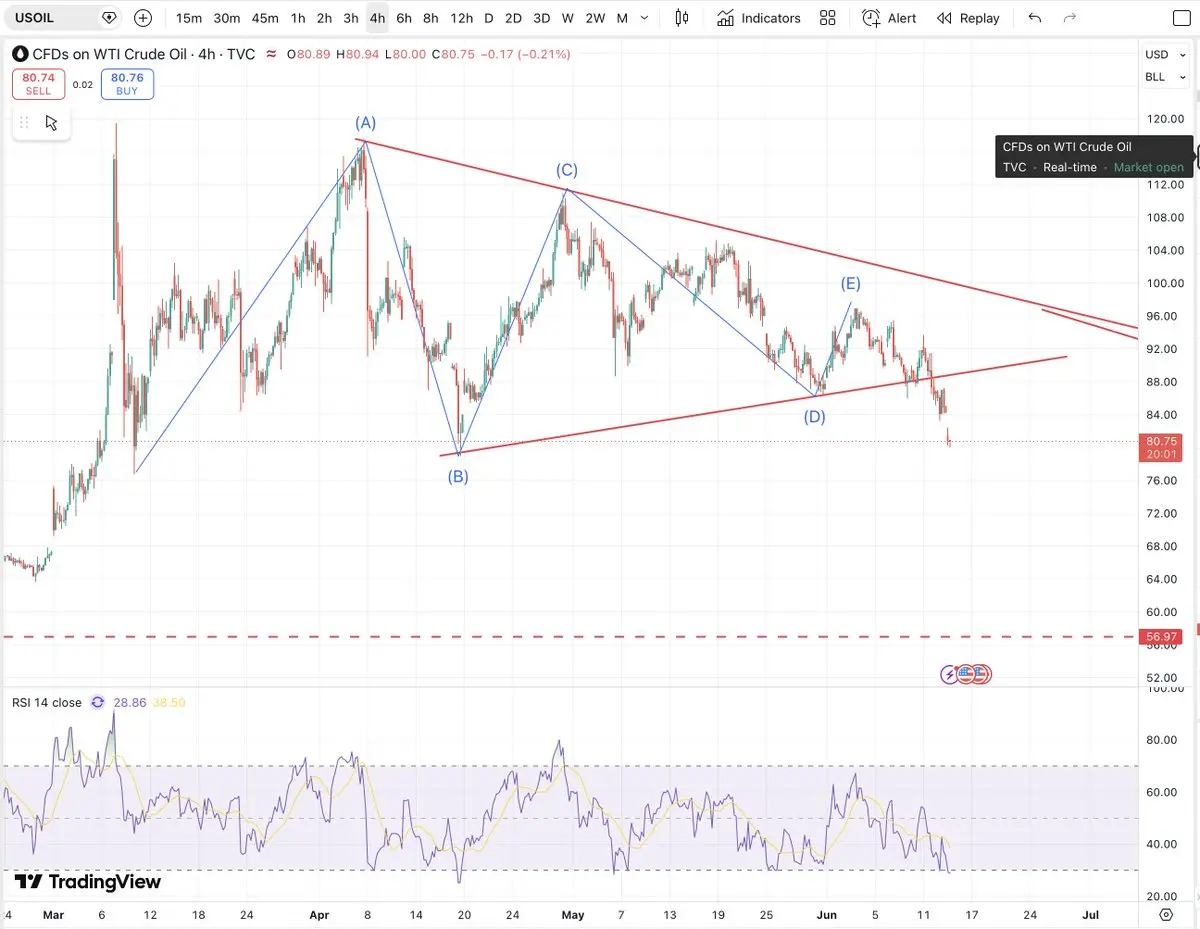
Task: Switch to the 2h interval
Action: tap(324, 18)
